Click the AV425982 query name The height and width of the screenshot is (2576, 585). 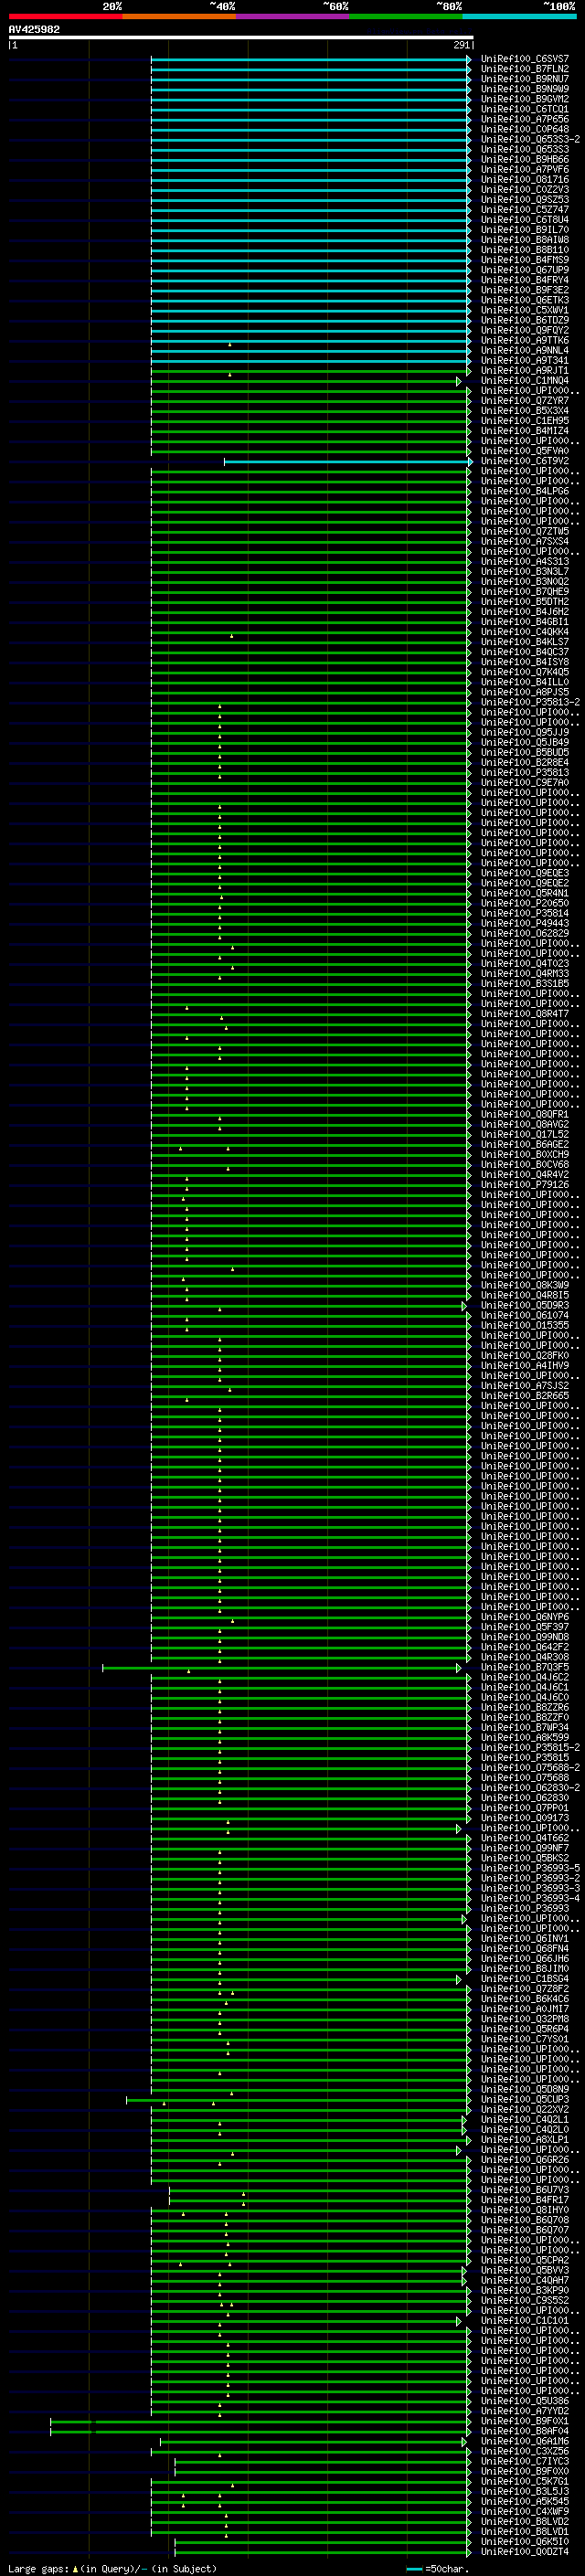coord(34,29)
